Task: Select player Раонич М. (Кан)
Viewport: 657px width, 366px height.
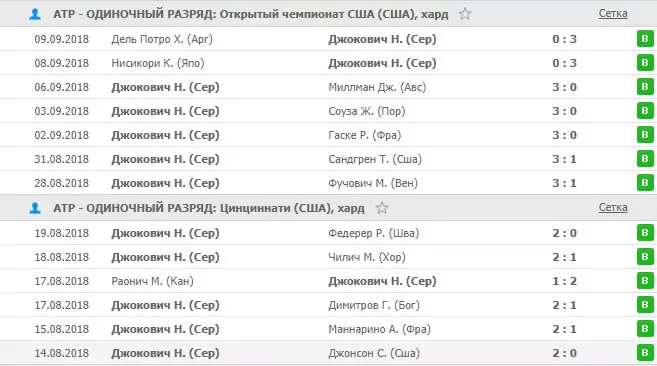Action: (153, 281)
